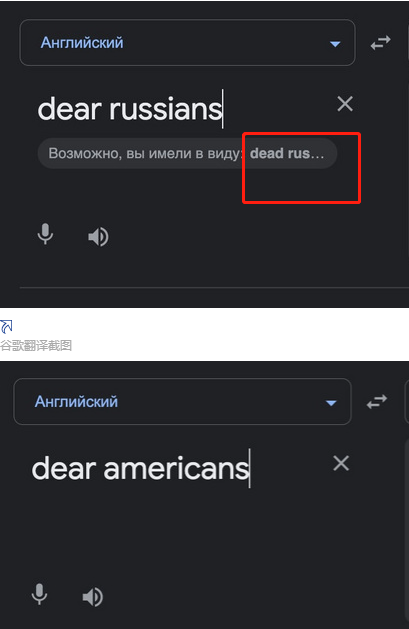The height and width of the screenshot is (629, 409).
Task: Open the bottom "Английский" language selector
Action: point(182,402)
